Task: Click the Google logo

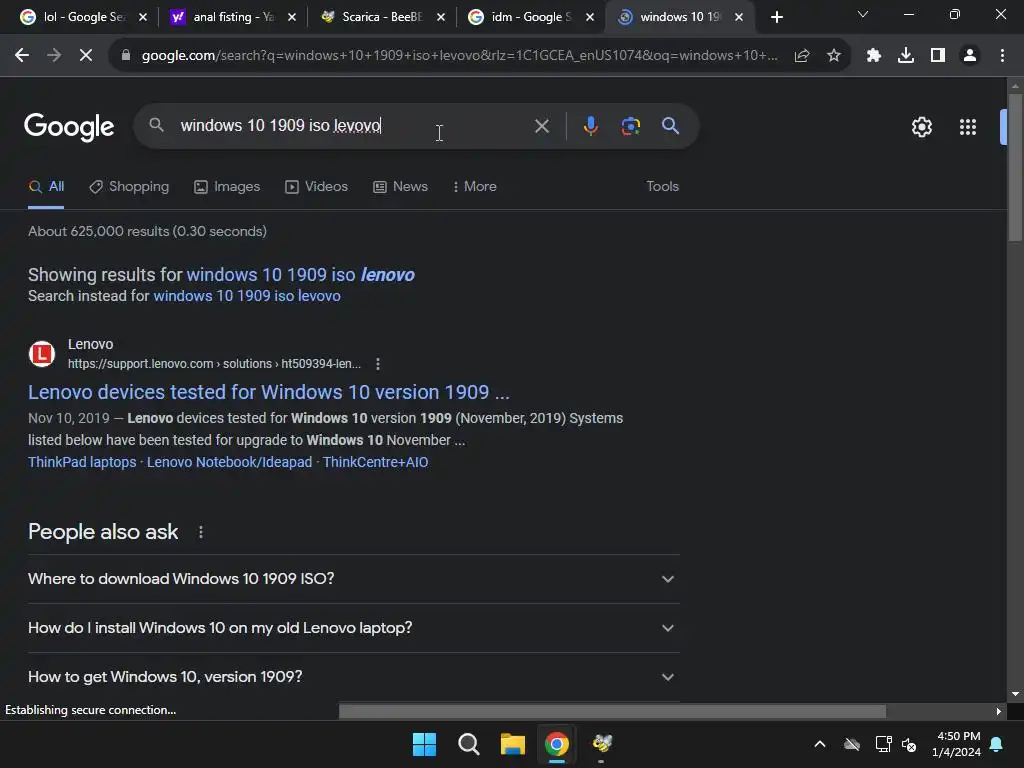Action: [69, 127]
